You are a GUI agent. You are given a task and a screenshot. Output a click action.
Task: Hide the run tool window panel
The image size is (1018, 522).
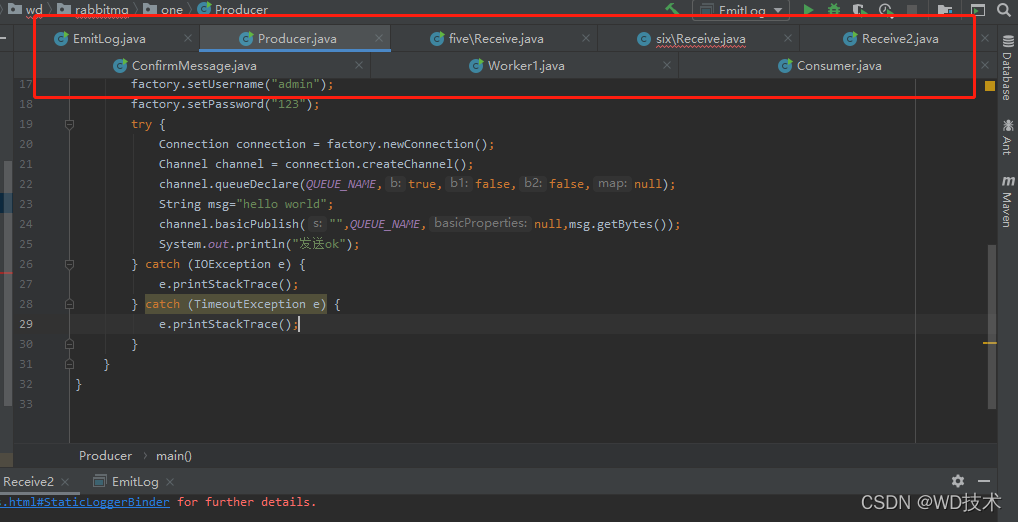984,481
